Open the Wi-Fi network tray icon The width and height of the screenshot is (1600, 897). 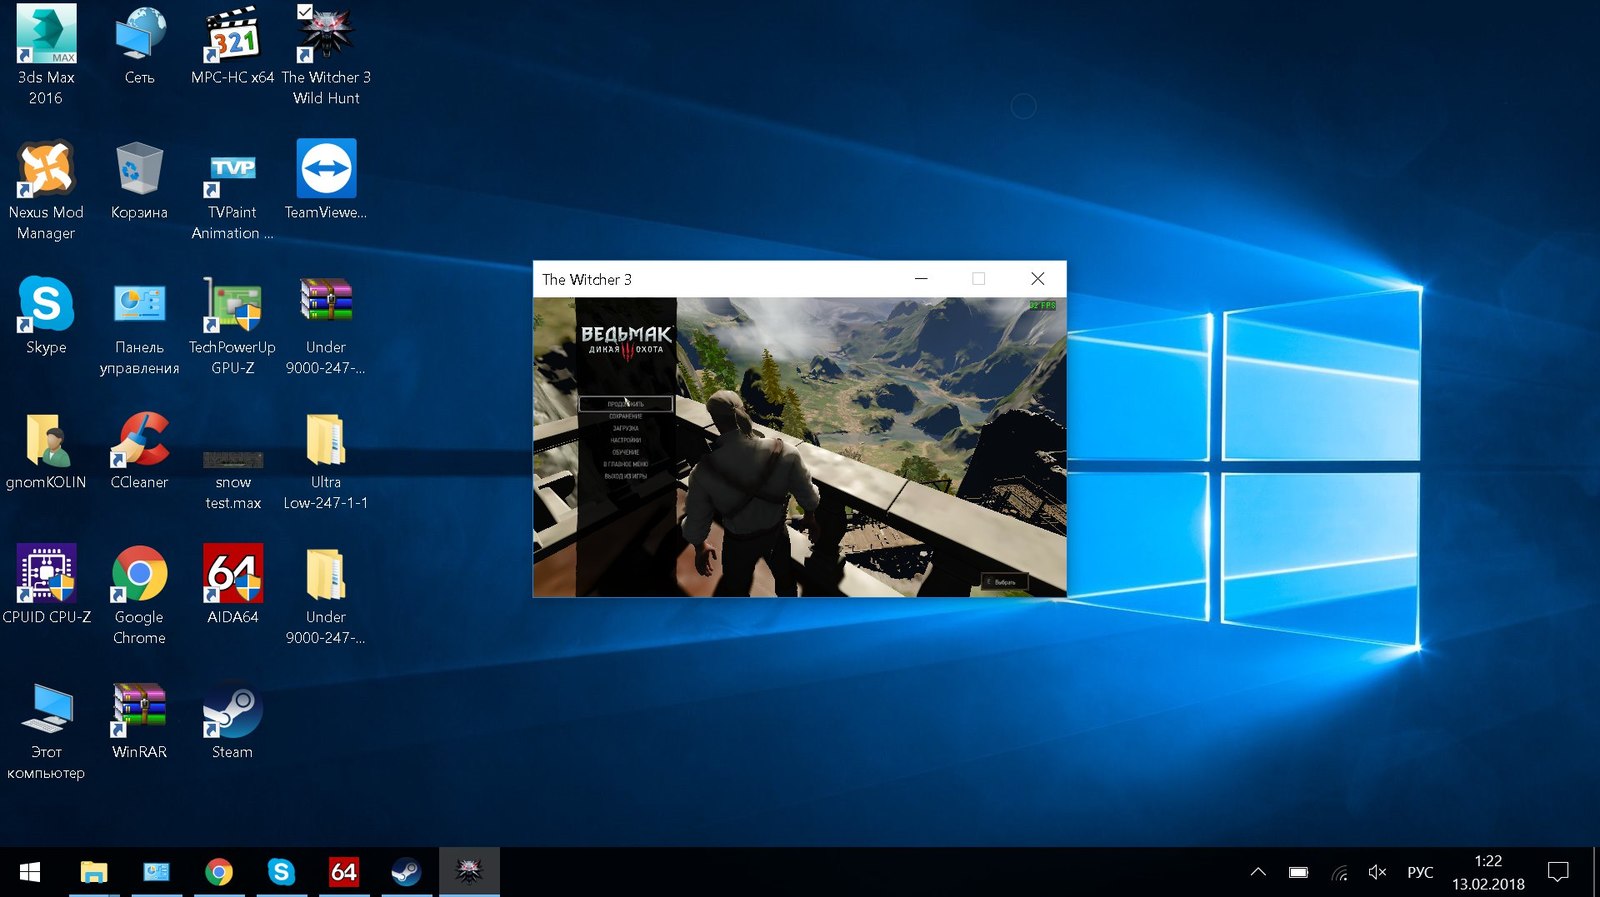[x=1339, y=872]
